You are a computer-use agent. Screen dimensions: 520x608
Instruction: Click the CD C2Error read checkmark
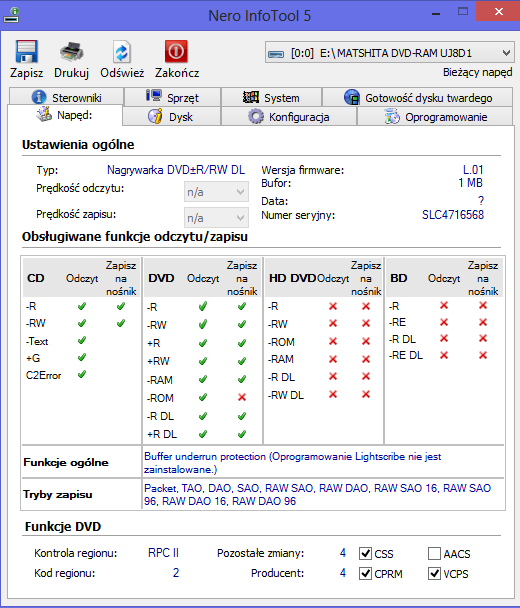pyautogui.click(x=81, y=375)
